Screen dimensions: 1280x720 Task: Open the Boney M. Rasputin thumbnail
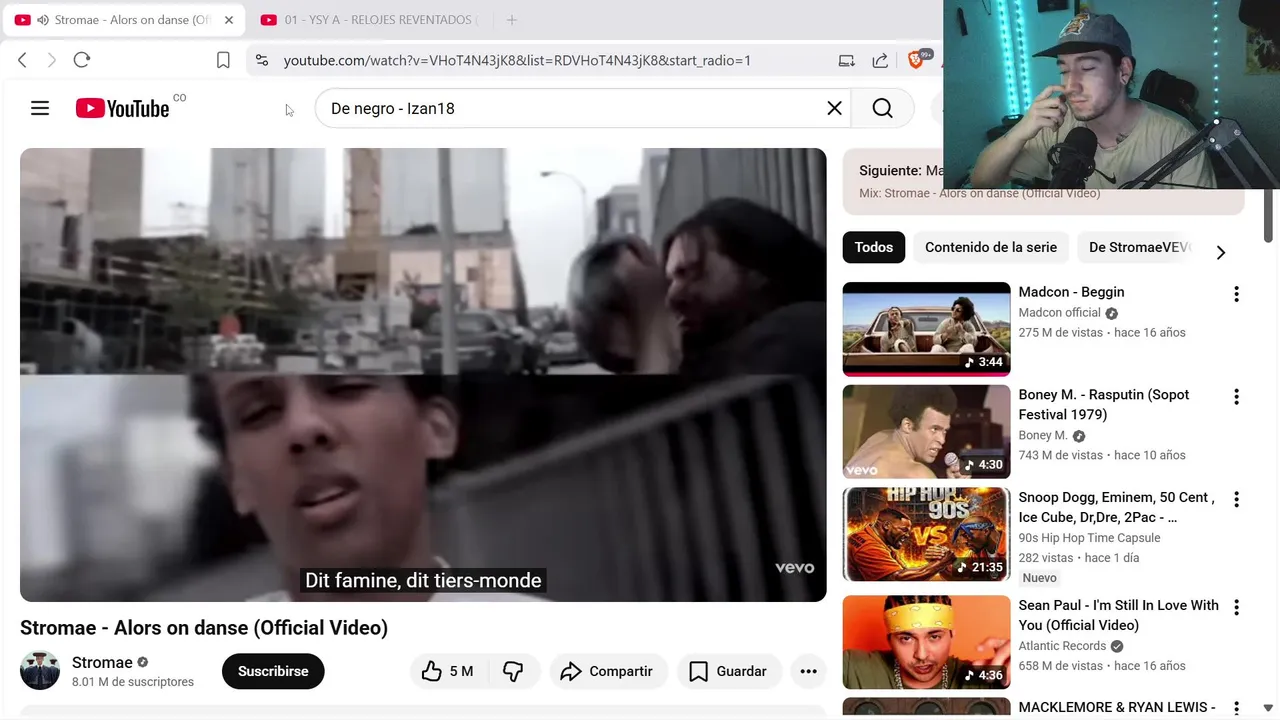(926, 432)
